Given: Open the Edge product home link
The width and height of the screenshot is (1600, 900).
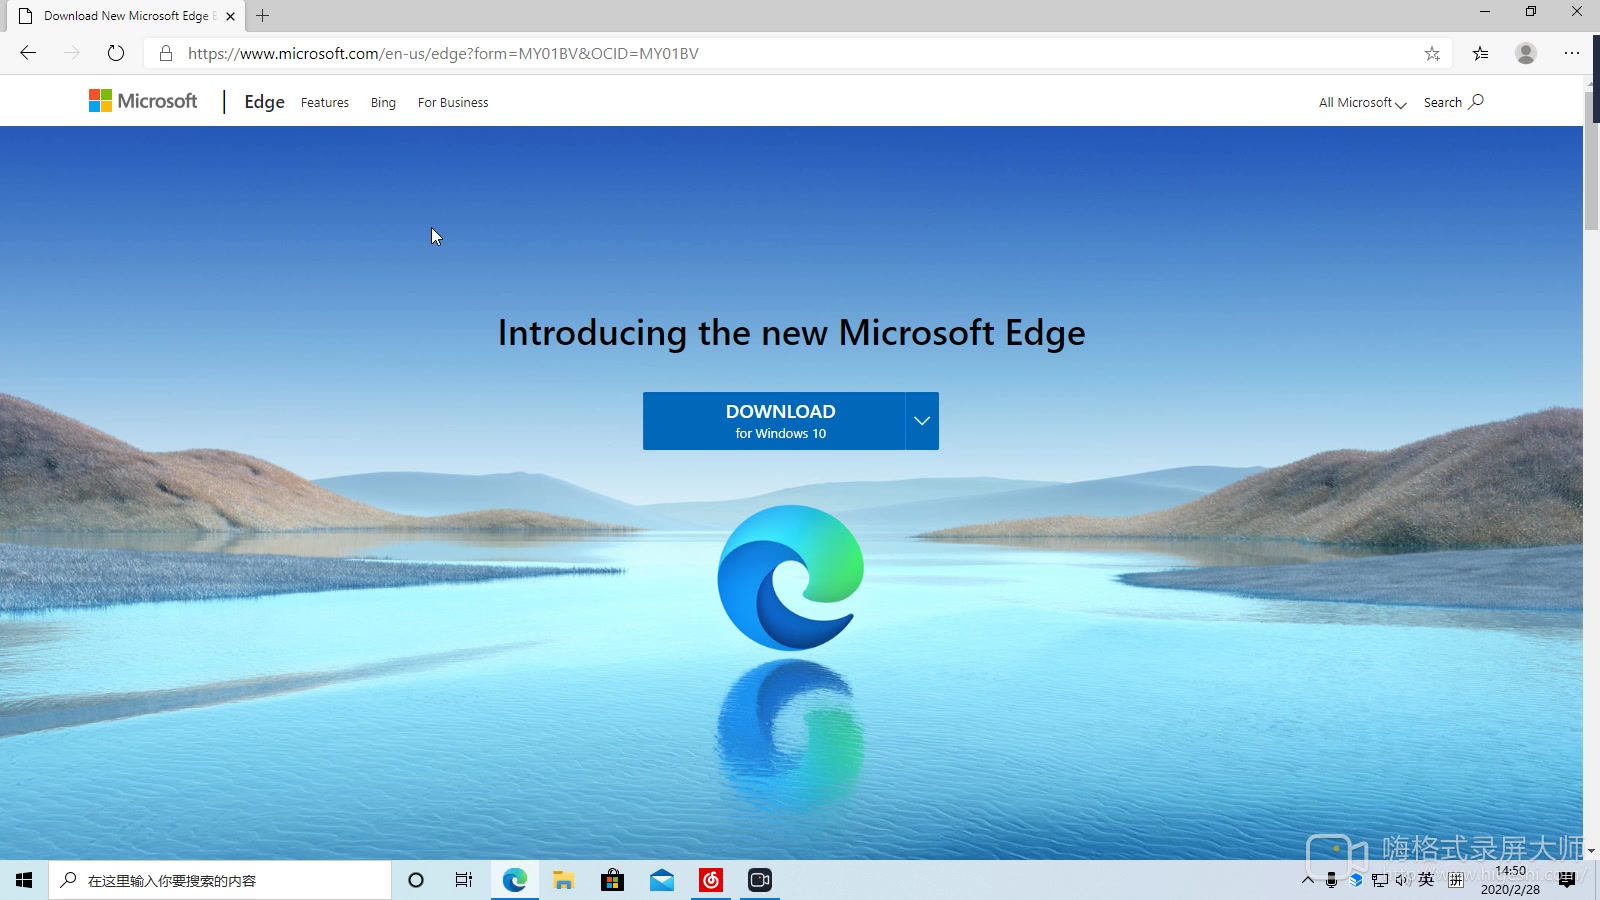Looking at the screenshot, I should click(x=264, y=102).
